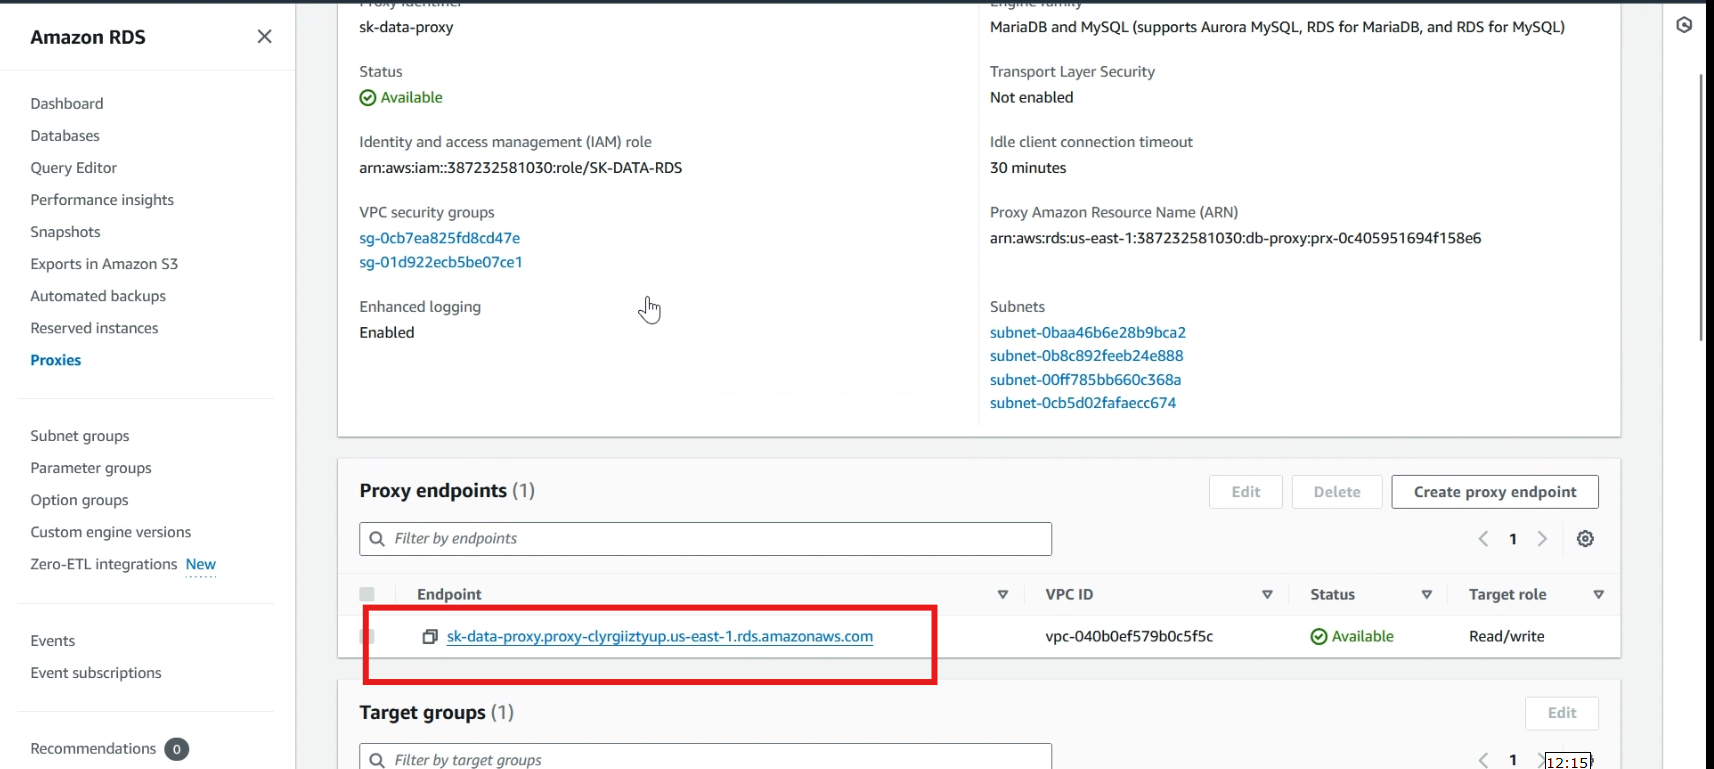Click the Recommendations count badge 0

(x=177, y=749)
